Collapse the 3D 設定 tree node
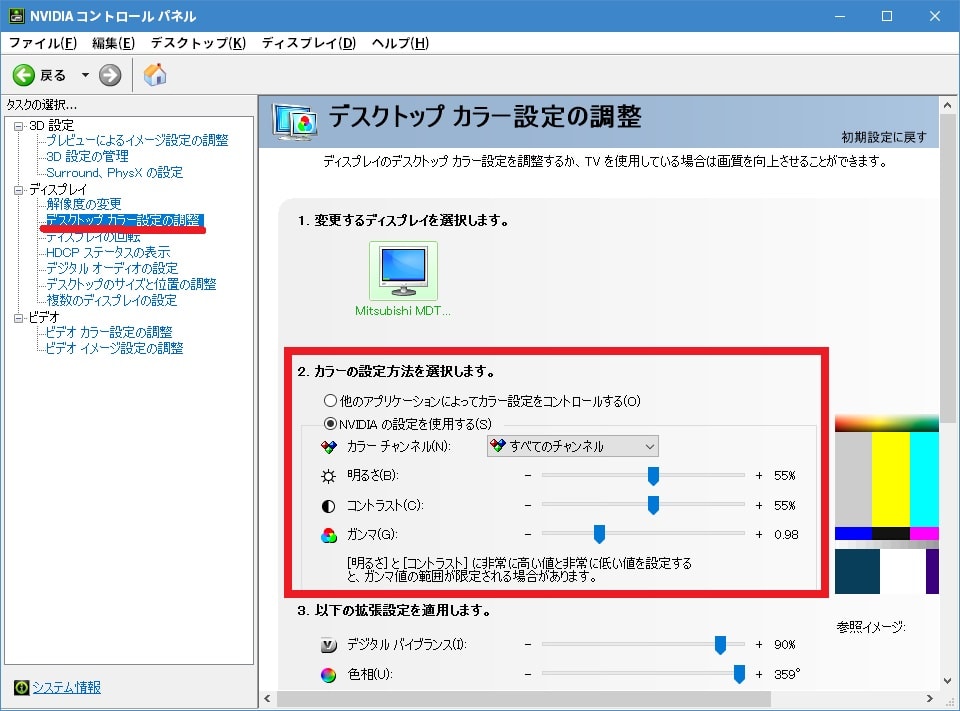Screen dimensions: 960x711 click(x=18, y=126)
